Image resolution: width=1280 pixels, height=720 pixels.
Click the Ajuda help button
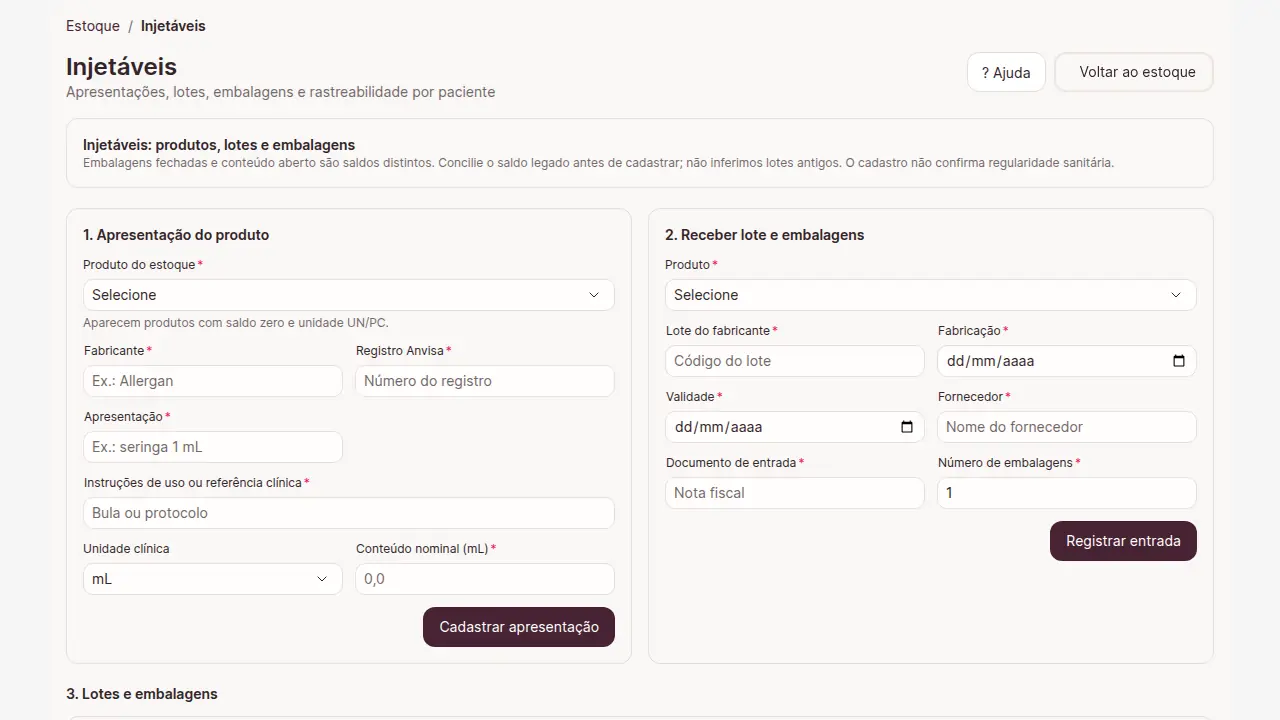1006,73
